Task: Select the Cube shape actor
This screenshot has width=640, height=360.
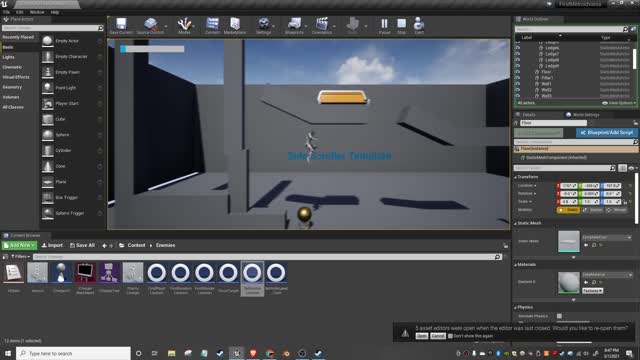Action: pyautogui.click(x=72, y=119)
